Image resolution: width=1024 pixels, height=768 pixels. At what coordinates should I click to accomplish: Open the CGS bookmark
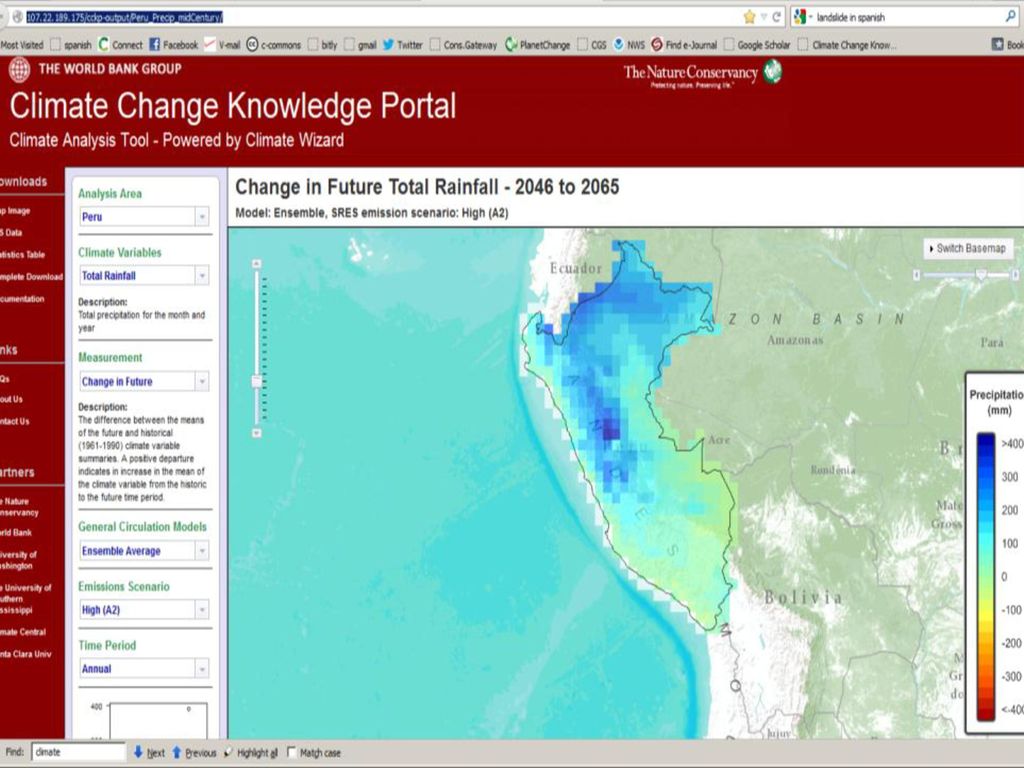(592, 44)
